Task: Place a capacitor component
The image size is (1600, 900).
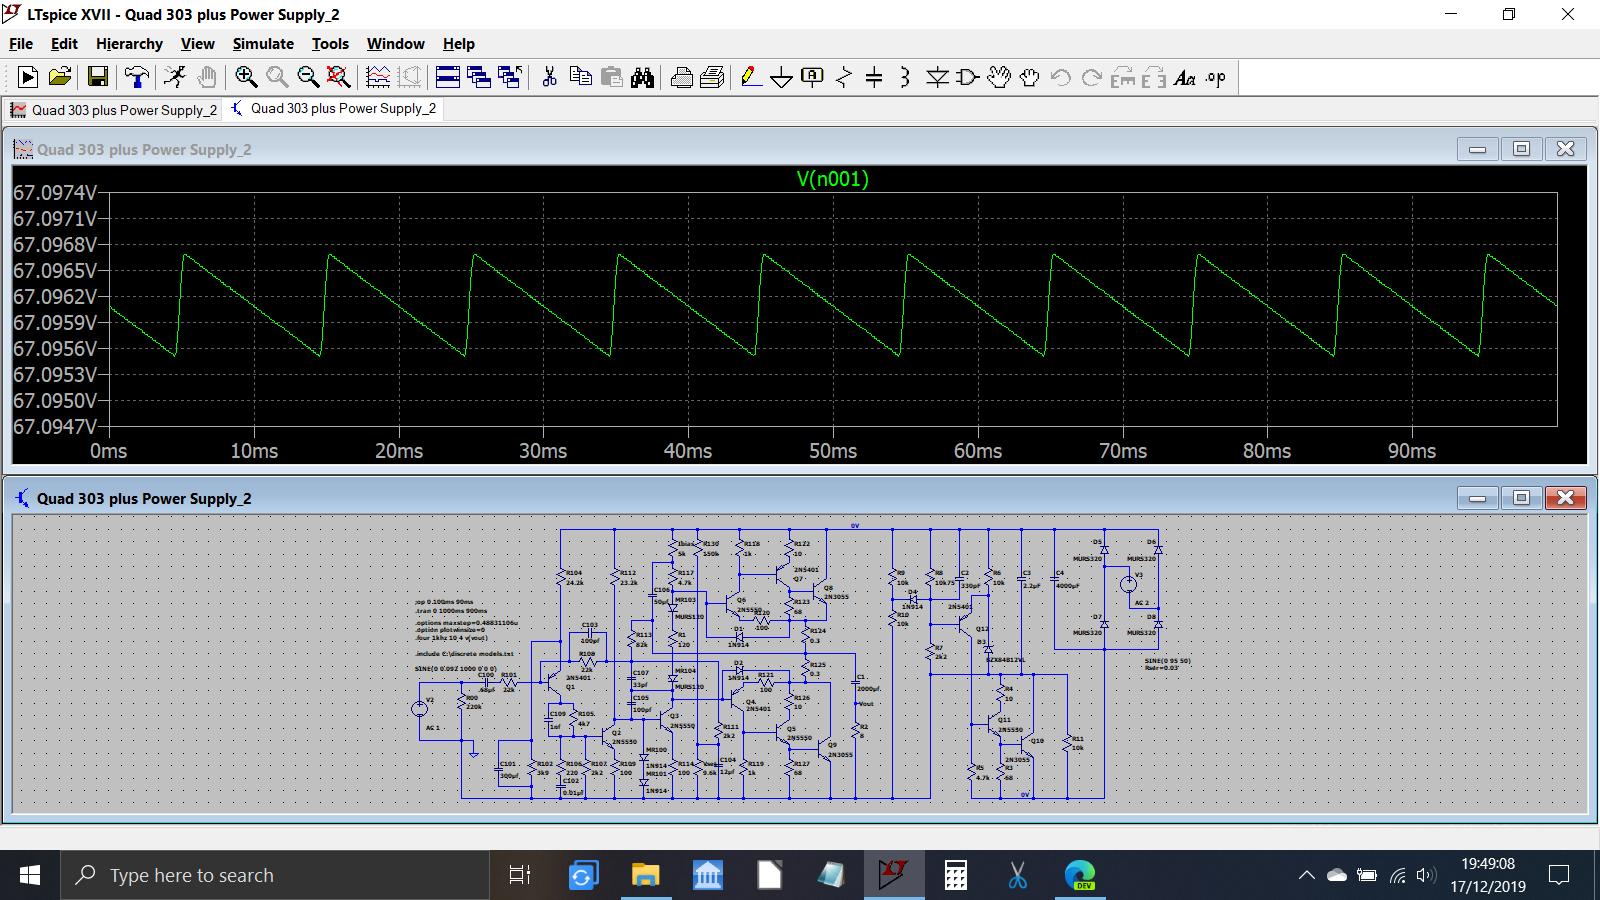Action: [x=874, y=77]
